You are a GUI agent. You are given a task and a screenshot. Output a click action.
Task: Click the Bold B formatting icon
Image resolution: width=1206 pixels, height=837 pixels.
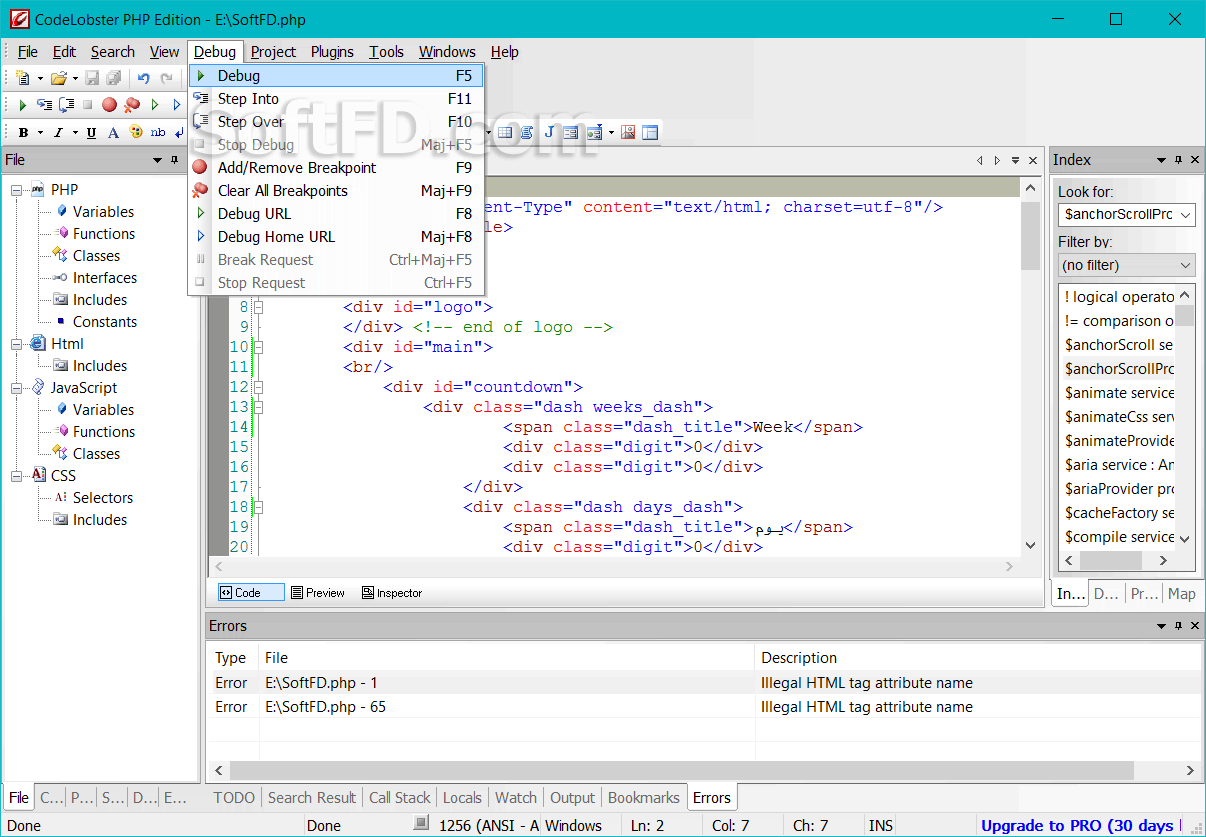tap(23, 132)
